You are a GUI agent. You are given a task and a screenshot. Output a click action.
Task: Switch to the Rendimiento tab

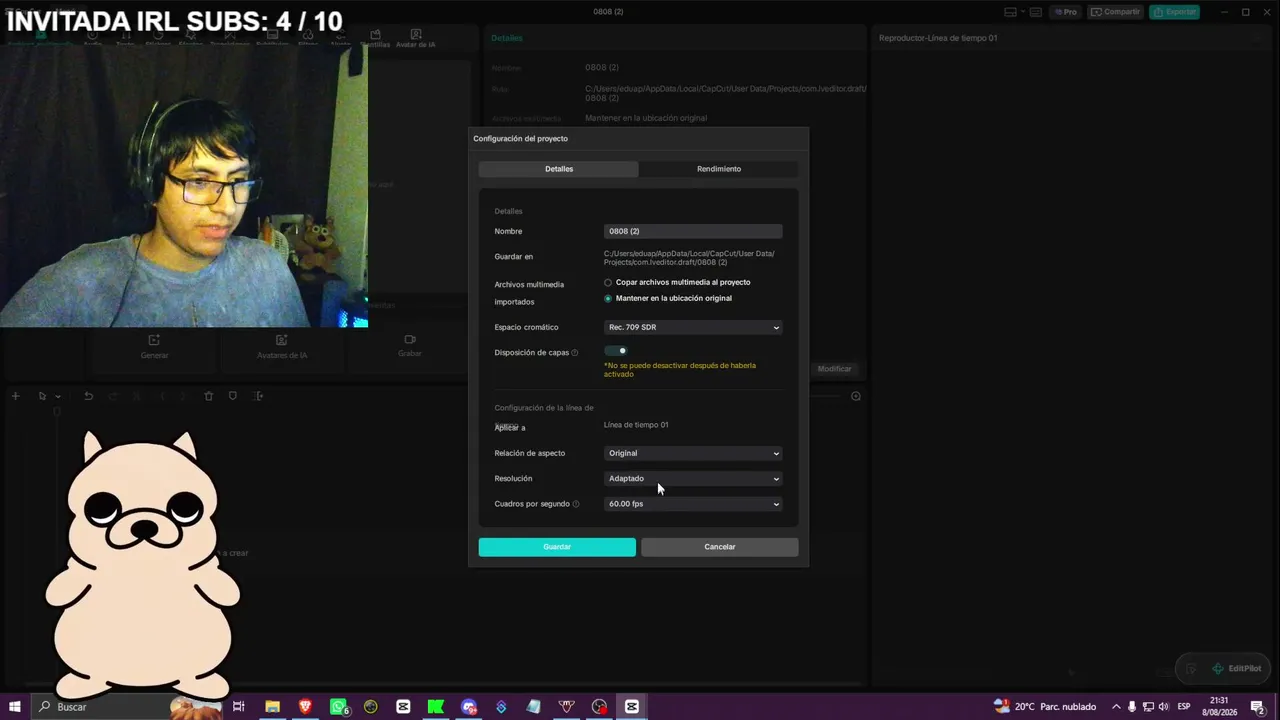click(719, 169)
